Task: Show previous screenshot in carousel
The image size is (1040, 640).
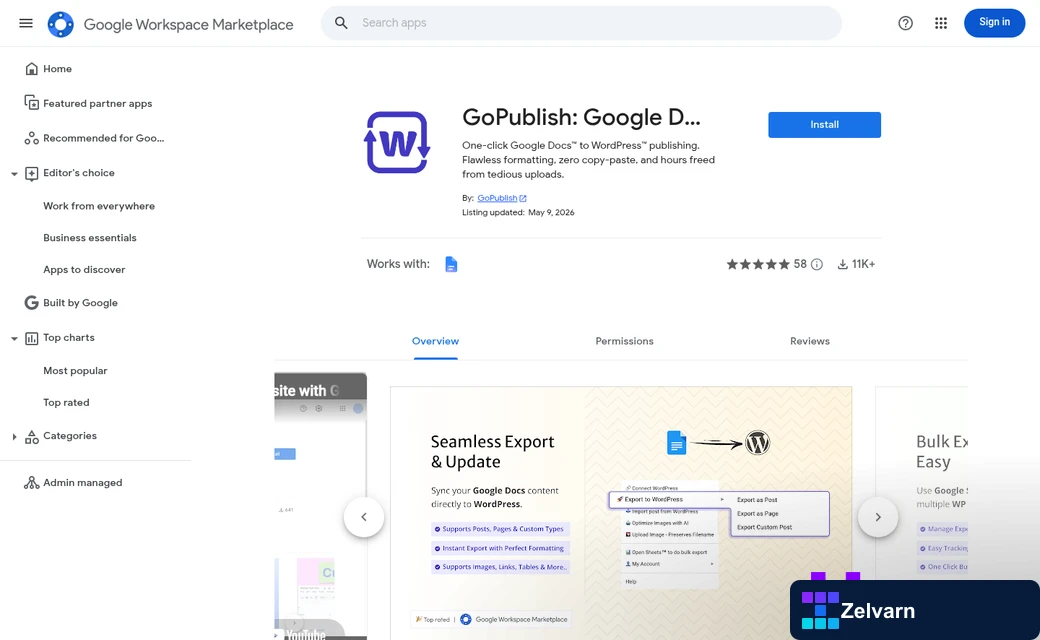Action: pos(363,517)
